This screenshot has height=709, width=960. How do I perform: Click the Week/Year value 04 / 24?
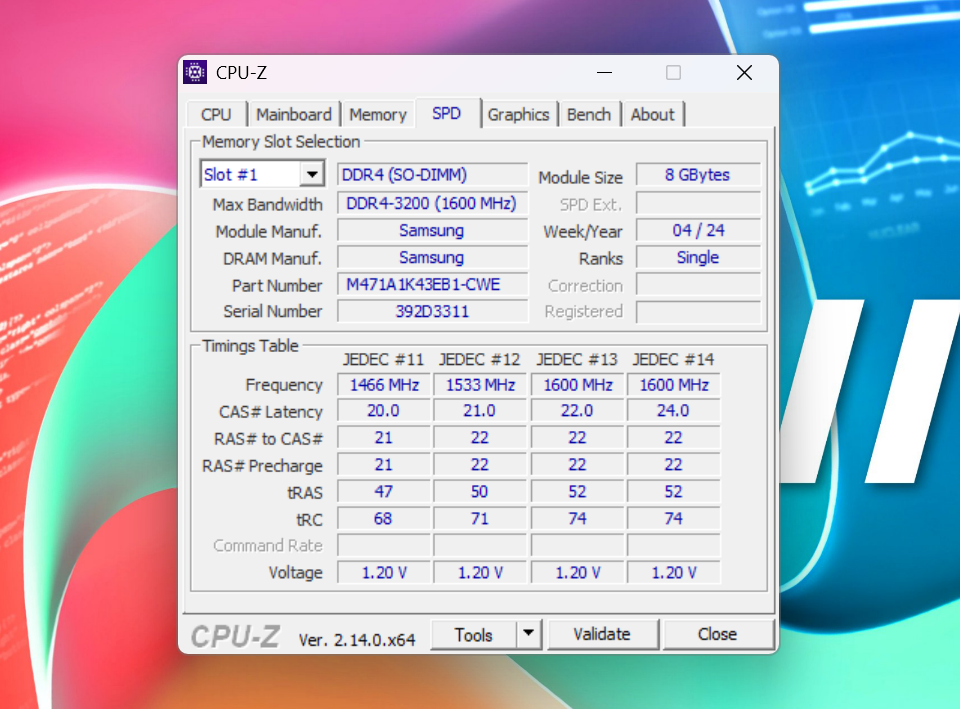[698, 230]
